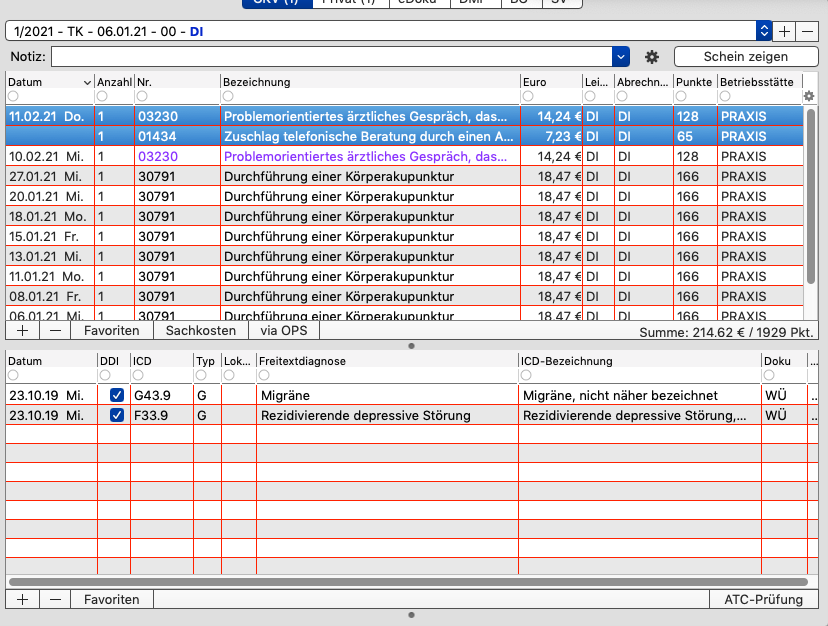The image size is (828, 626).
Task: Select the Migräne diagnosis text
Action: coord(286,395)
